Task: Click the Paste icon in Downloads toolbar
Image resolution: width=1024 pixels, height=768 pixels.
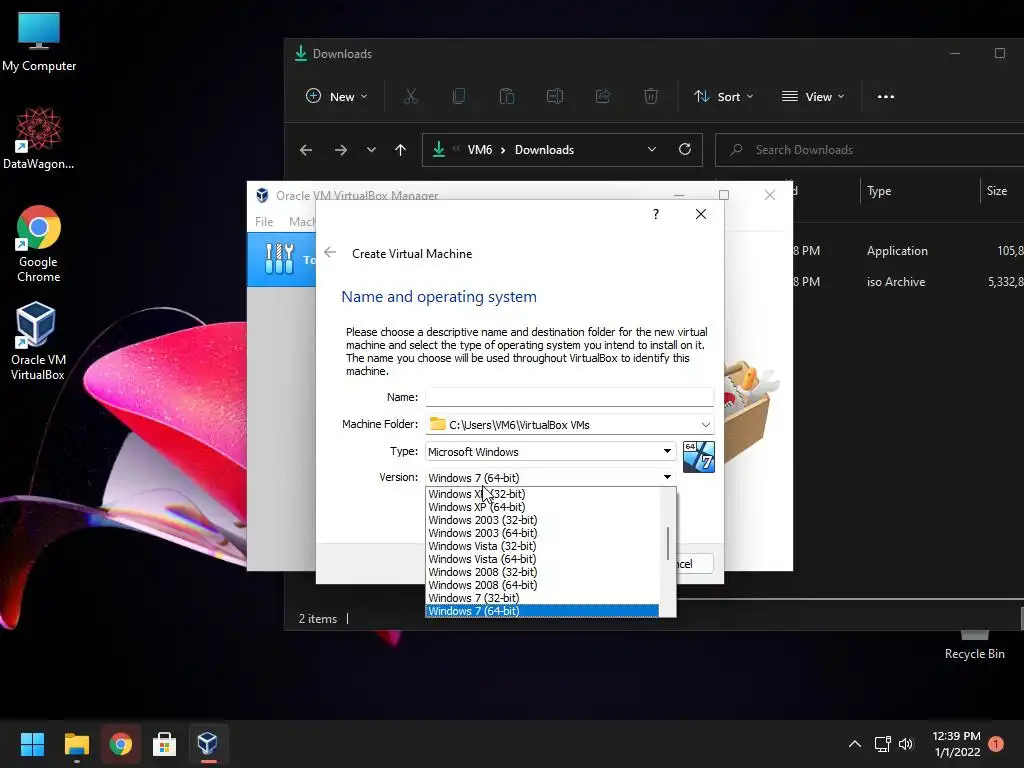Action: (507, 97)
